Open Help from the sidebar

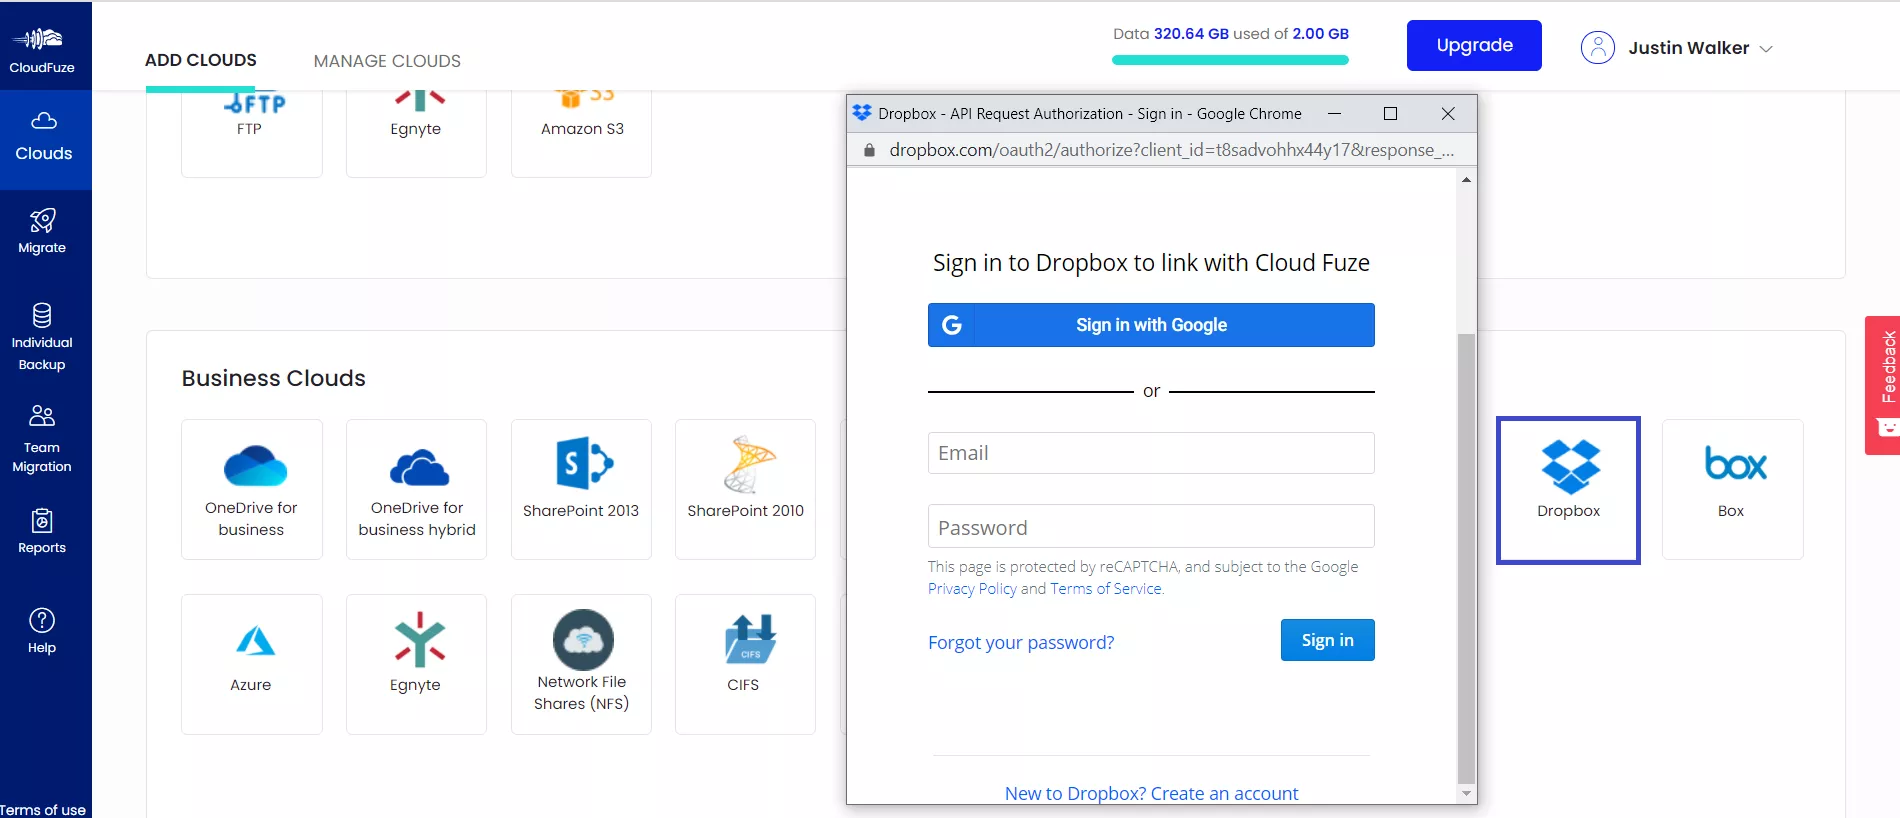(x=42, y=630)
